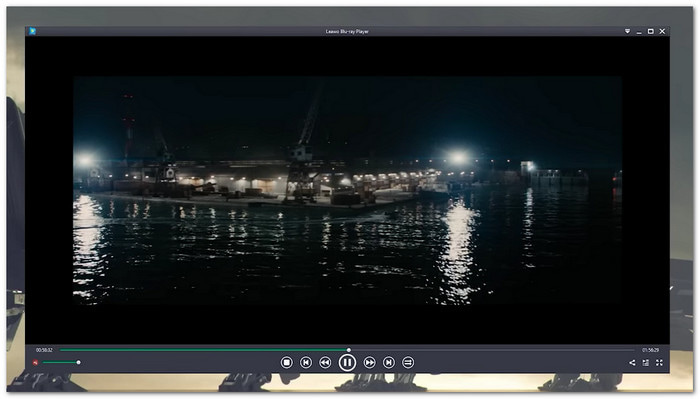Mute the audio via speaker icon
Image resolution: width=700 pixels, height=399 pixels.
coord(35,362)
